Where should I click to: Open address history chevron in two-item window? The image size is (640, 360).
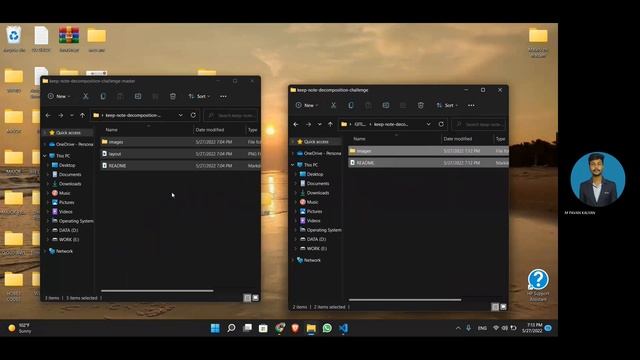coord(429,124)
